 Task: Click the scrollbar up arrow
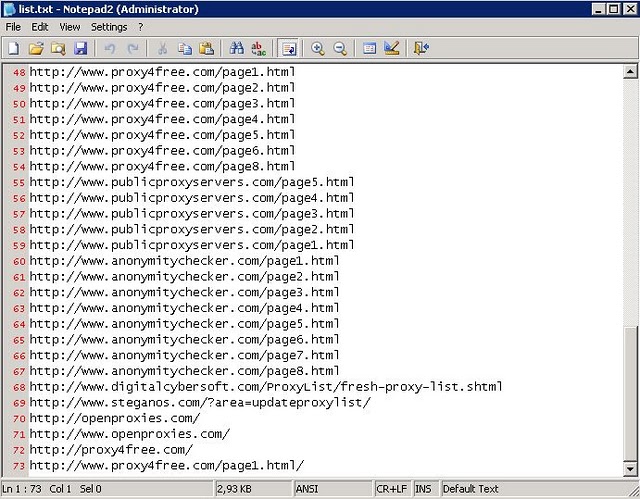click(630, 72)
